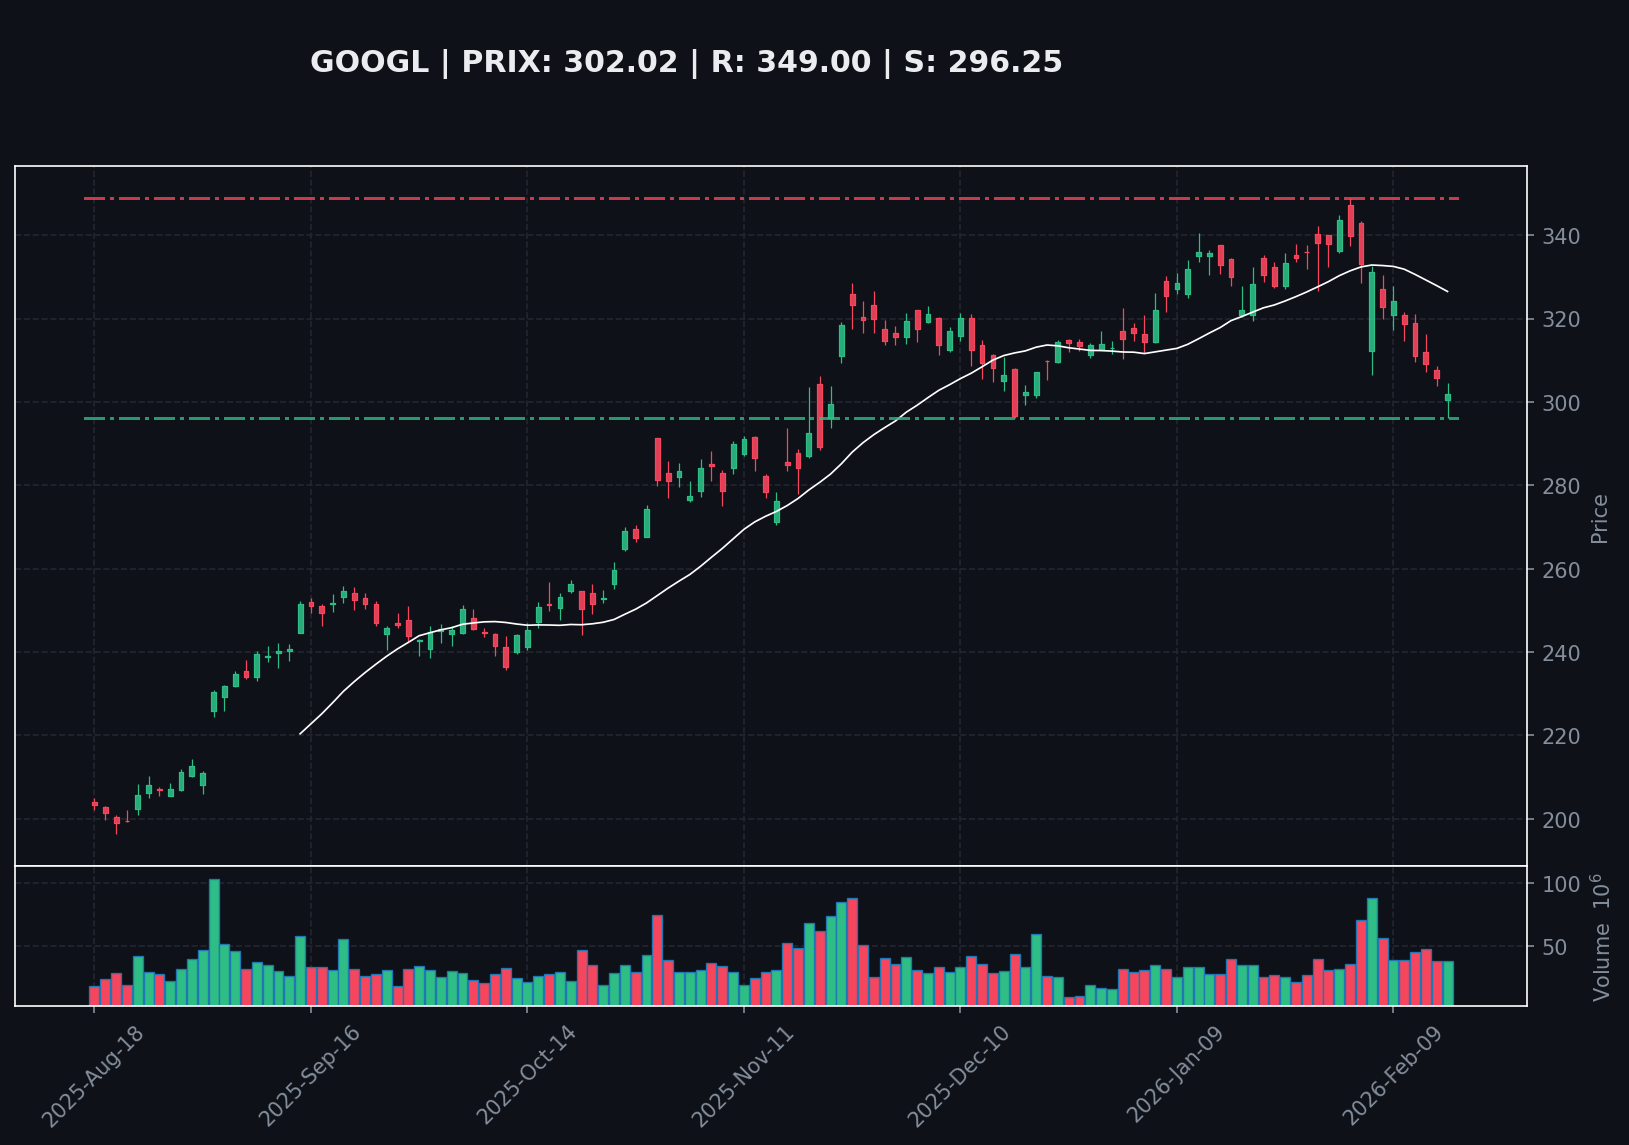Select the 2025-Dec-10 date label
The height and width of the screenshot is (1145, 1629).
tap(959, 1075)
